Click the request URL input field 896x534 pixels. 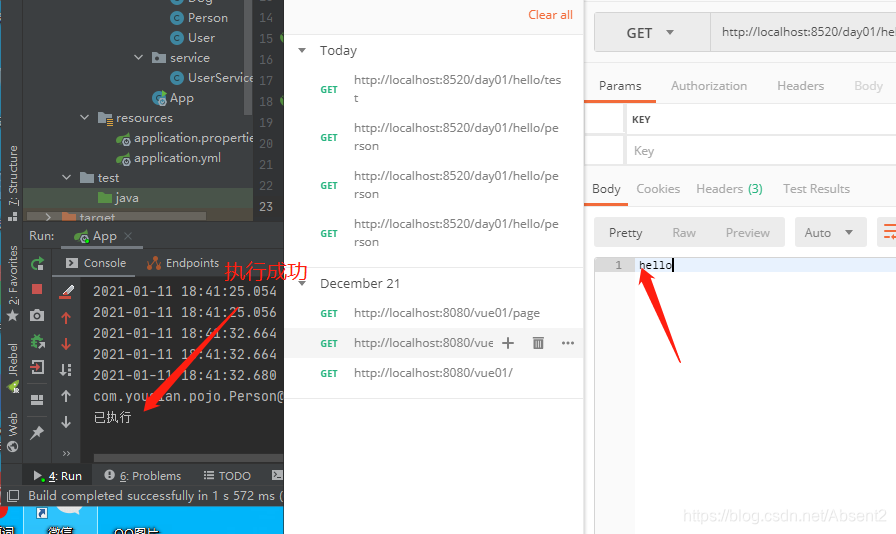coord(803,33)
